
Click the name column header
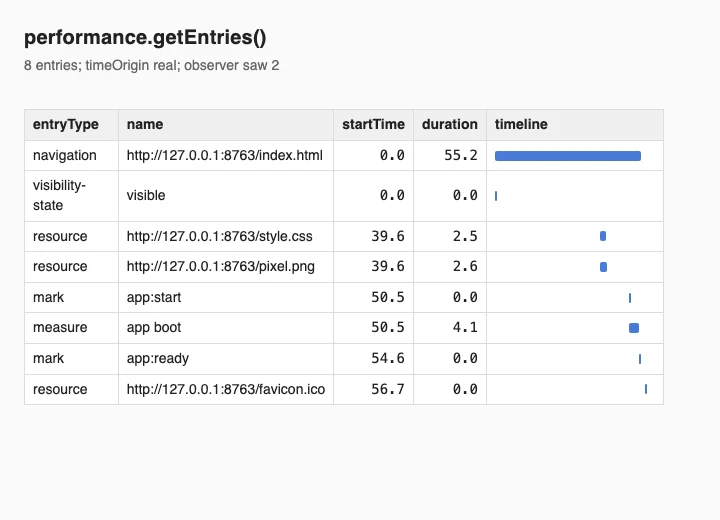pos(226,124)
